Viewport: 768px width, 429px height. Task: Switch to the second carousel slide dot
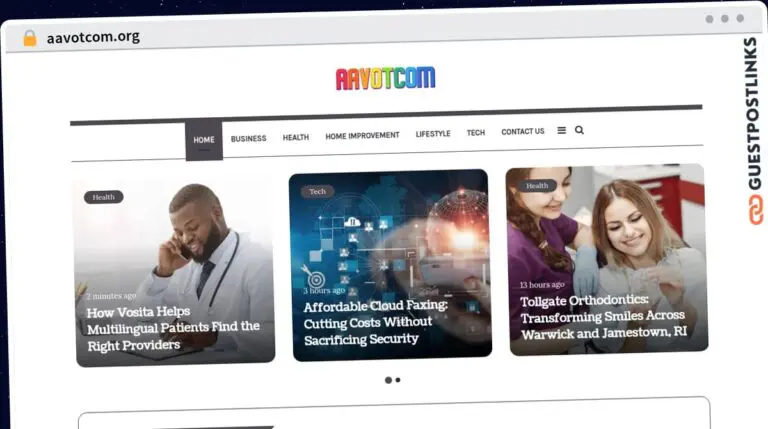click(x=398, y=380)
